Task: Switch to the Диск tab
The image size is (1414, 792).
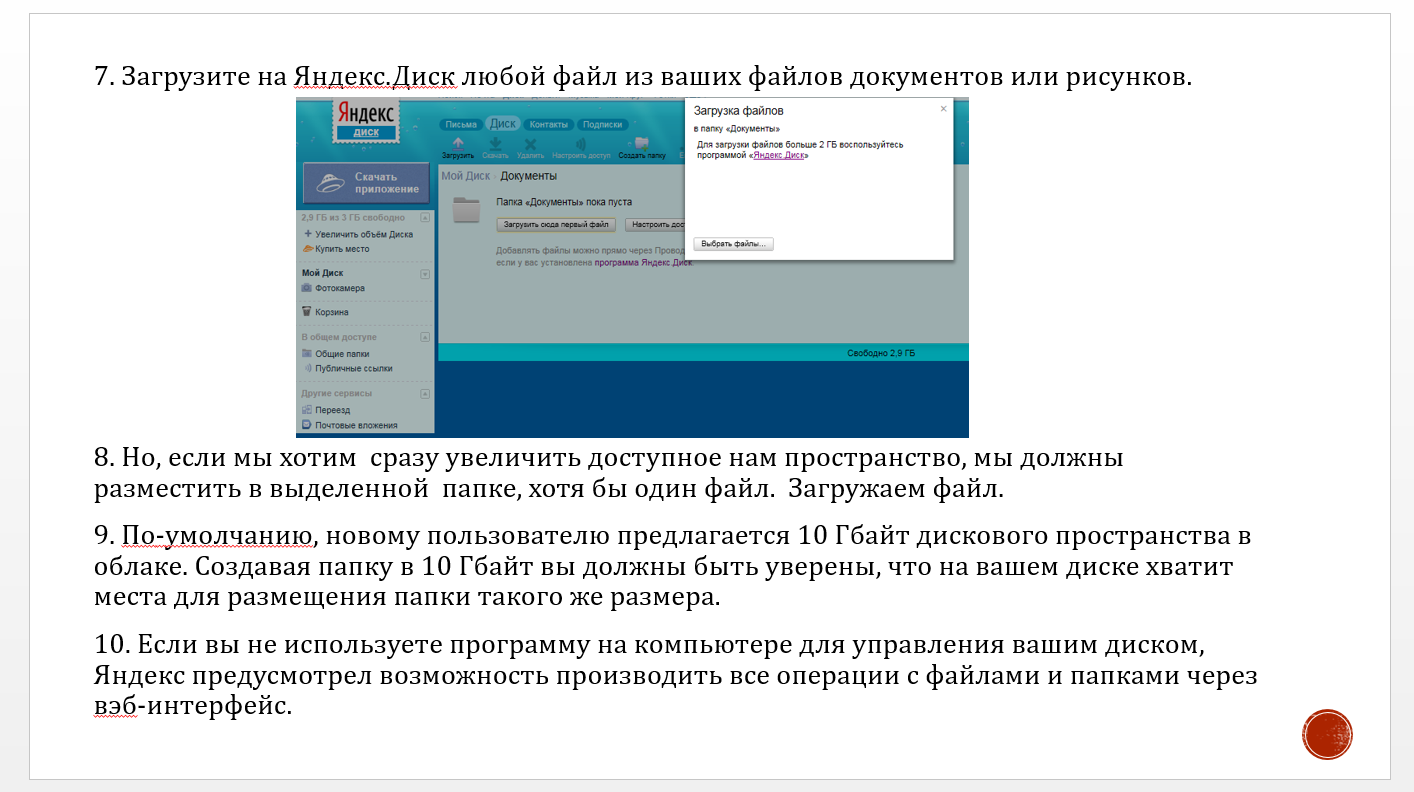Action: [503, 124]
